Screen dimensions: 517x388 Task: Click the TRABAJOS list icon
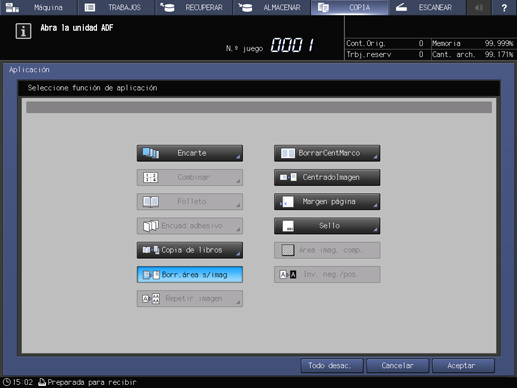click(90, 7)
